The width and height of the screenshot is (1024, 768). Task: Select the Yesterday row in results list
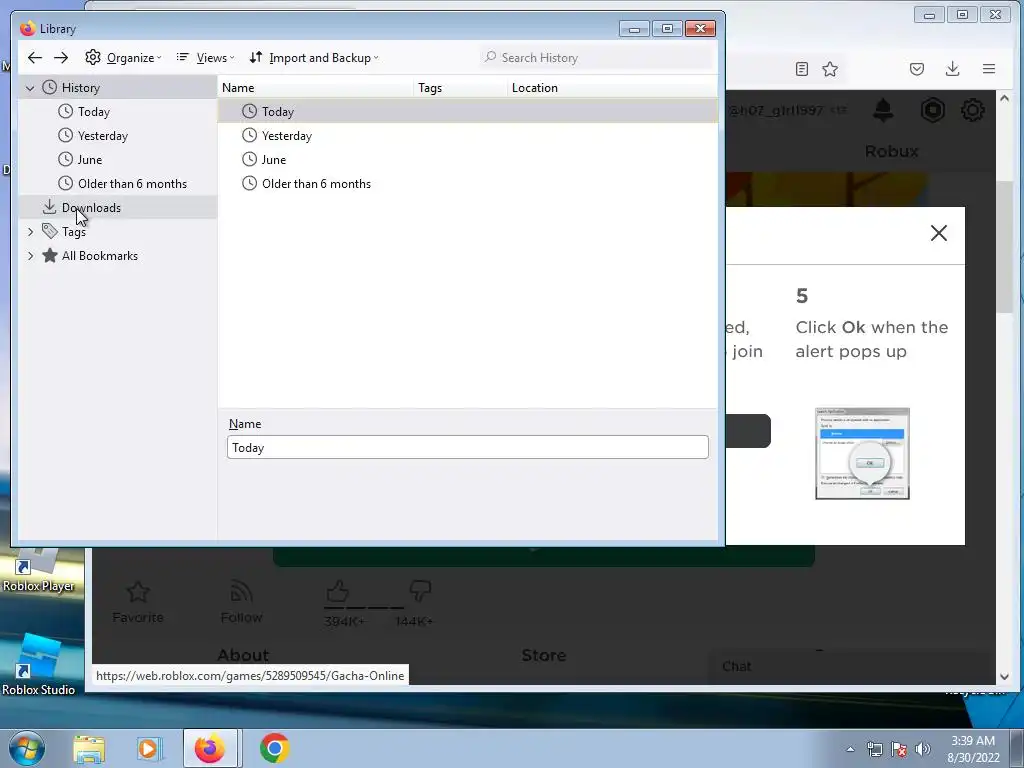coord(468,136)
